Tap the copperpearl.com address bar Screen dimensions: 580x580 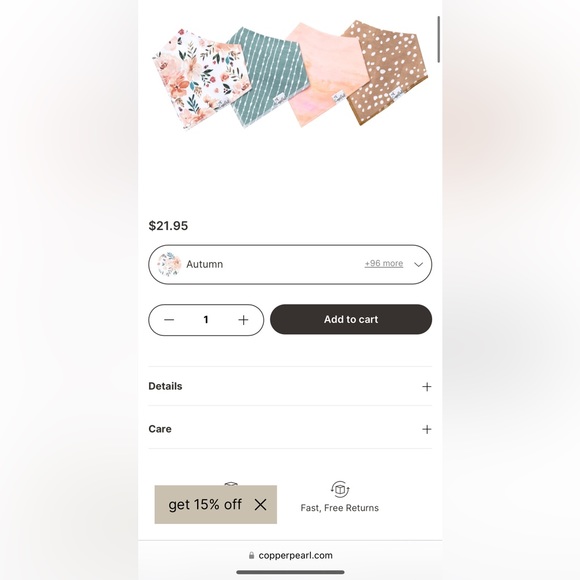point(290,555)
